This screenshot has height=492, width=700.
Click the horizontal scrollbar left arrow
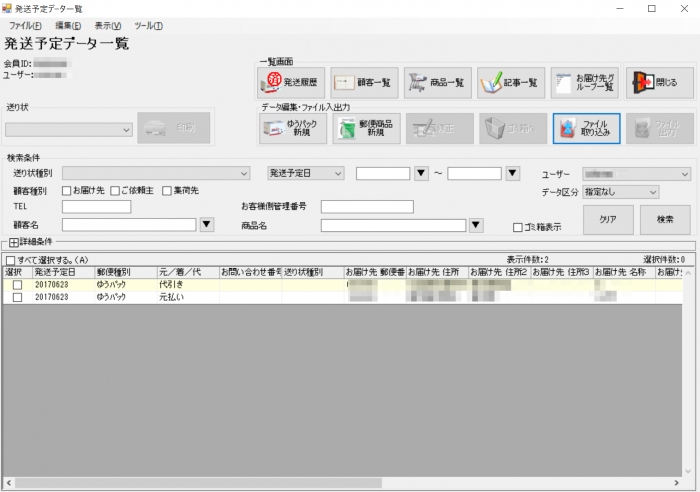[x=9, y=483]
